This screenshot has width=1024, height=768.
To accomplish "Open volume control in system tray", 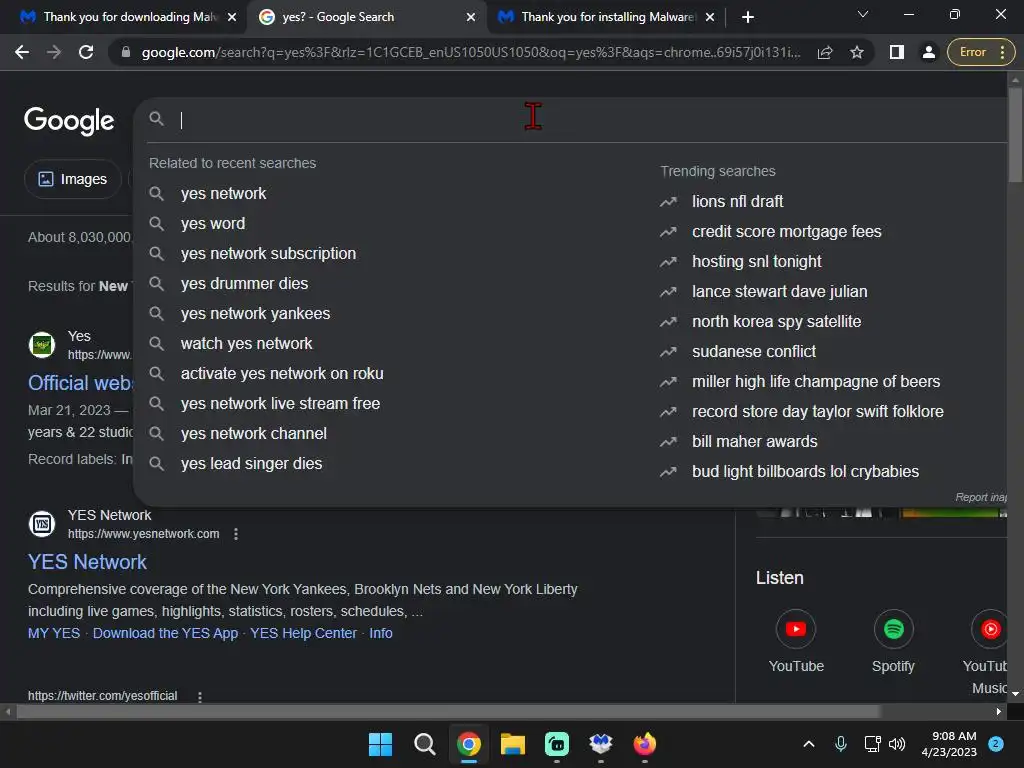I will tap(897, 744).
